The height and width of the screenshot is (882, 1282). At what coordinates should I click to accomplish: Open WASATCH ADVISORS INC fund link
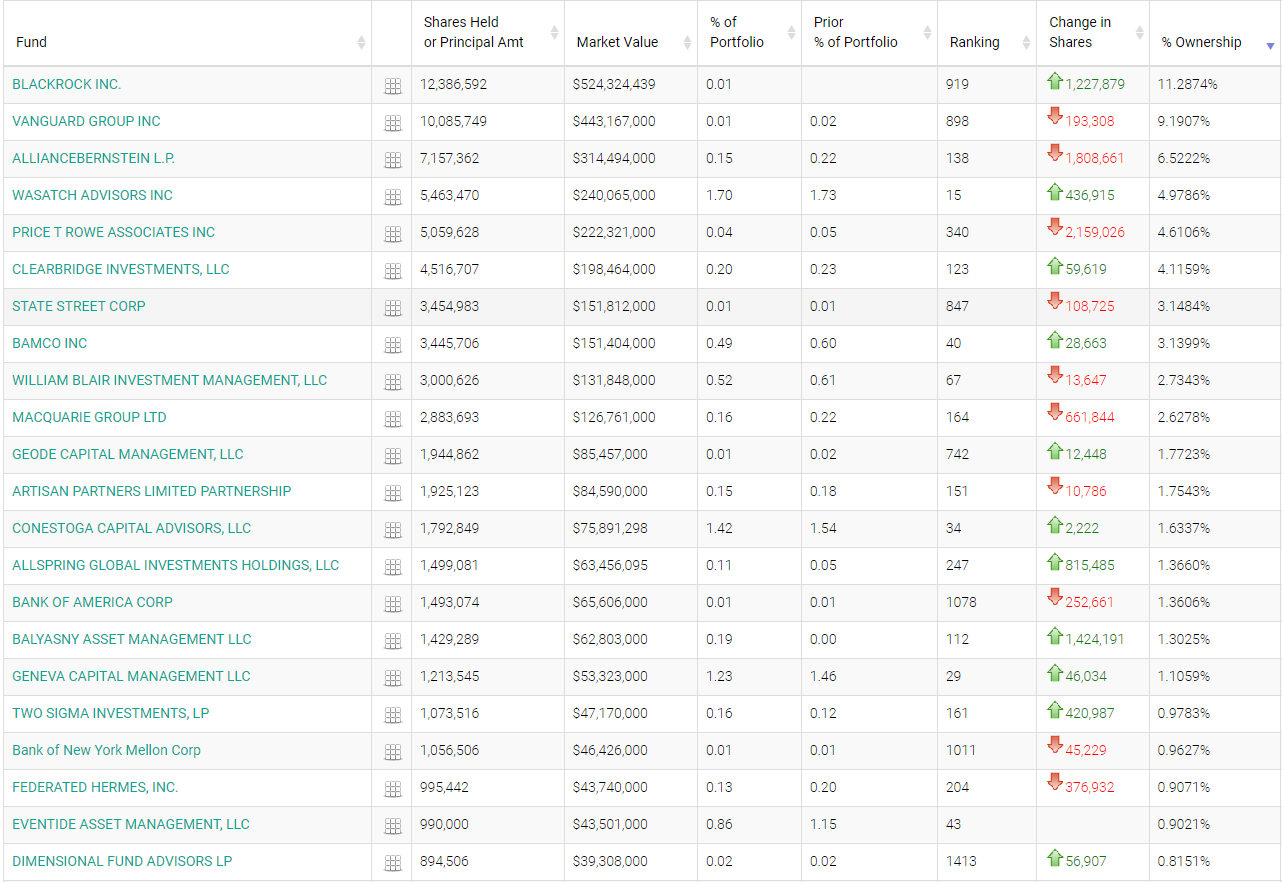point(92,195)
